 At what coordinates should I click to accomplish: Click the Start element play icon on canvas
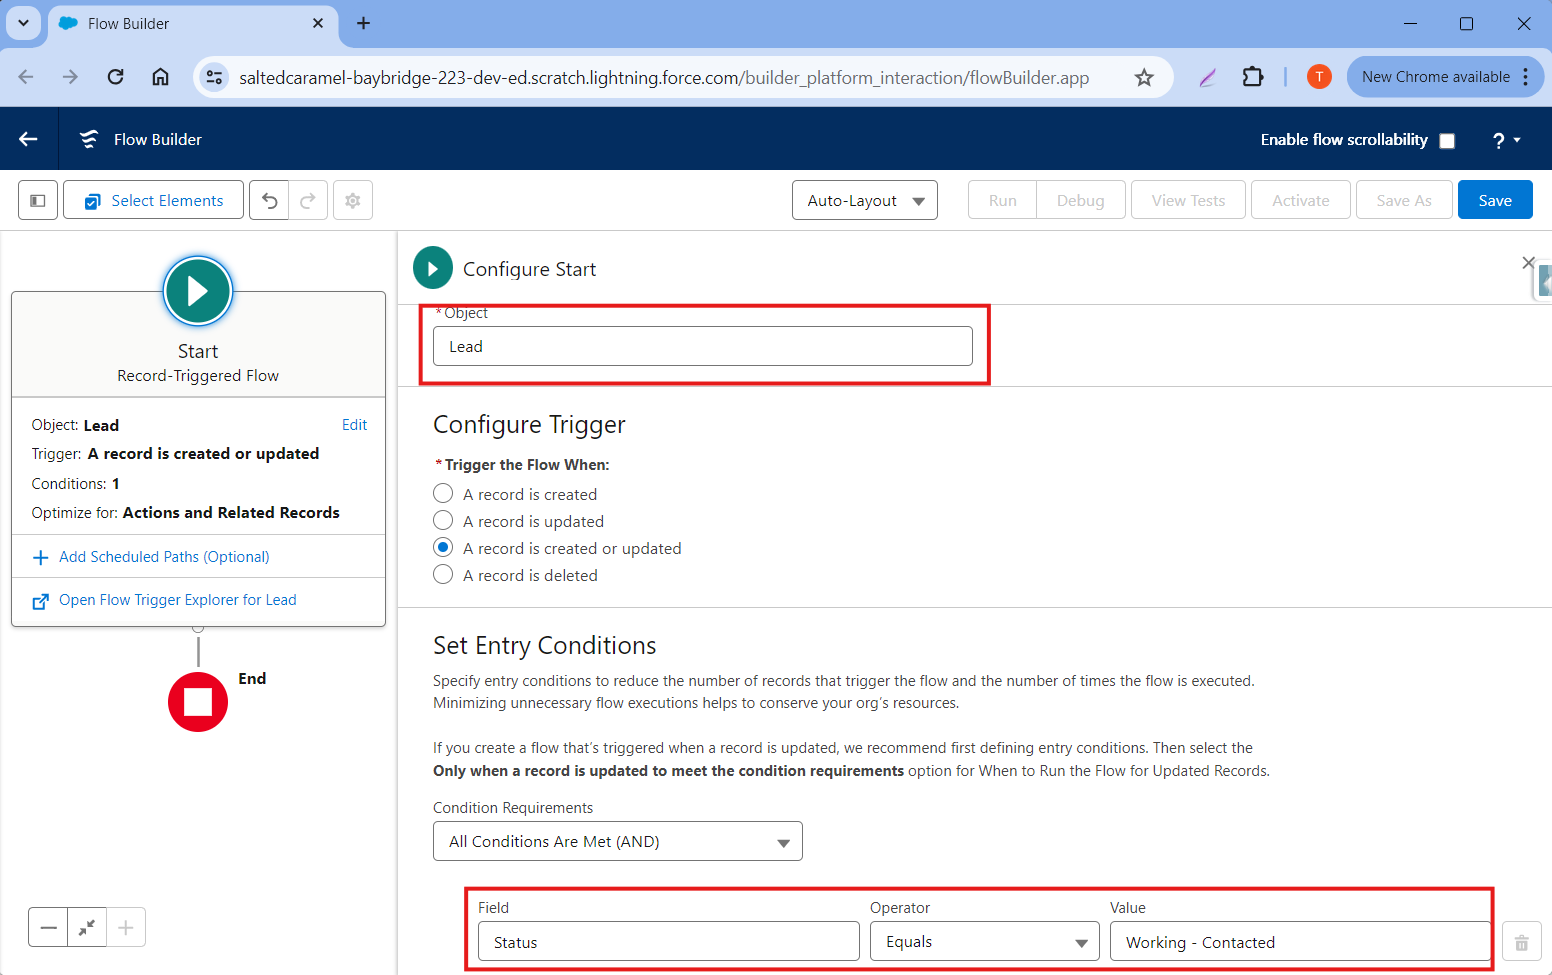pyautogui.click(x=198, y=291)
